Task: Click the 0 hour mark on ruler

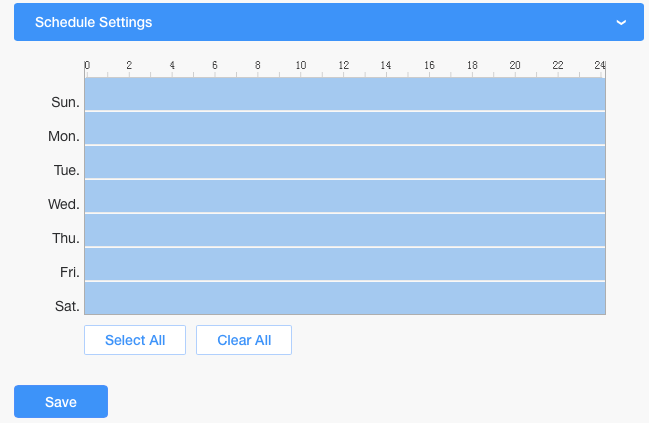Action: pyautogui.click(x=87, y=66)
